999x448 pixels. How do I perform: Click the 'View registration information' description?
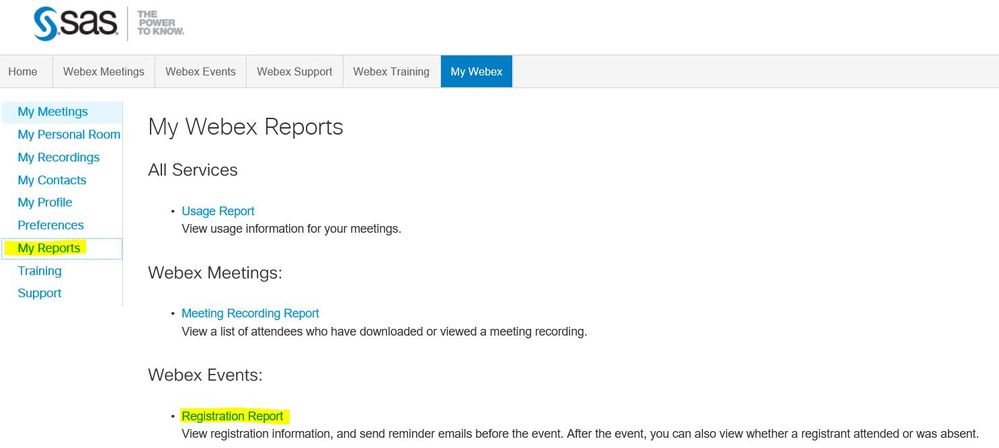580,435
